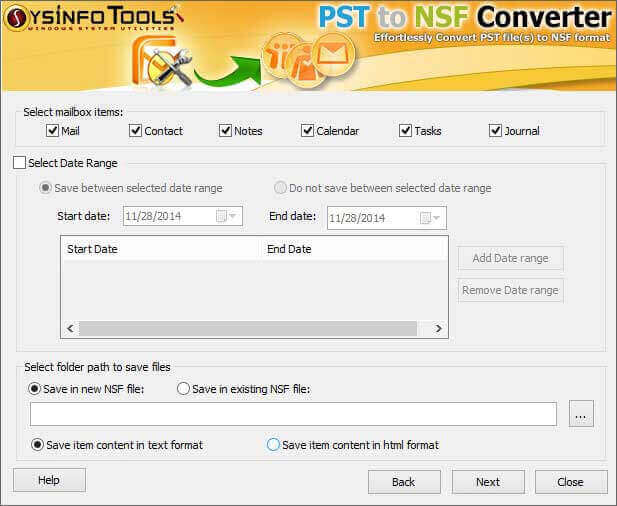The image size is (617, 506).
Task: Click the left scroll arrow in date list
Action: (70, 328)
